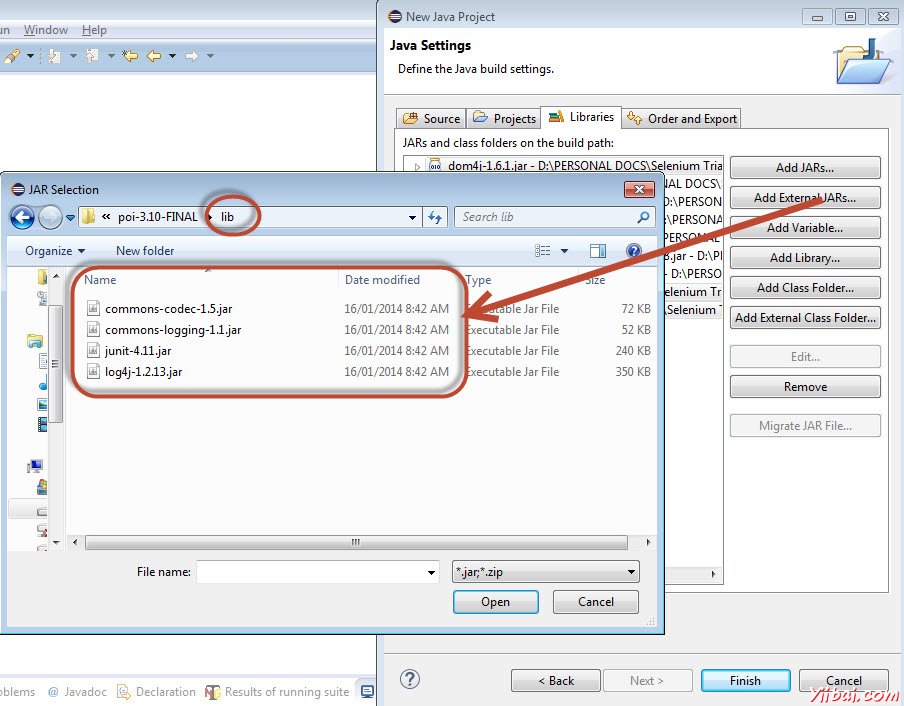The image size is (904, 706).
Task: Open the Window menu
Action: 45,30
